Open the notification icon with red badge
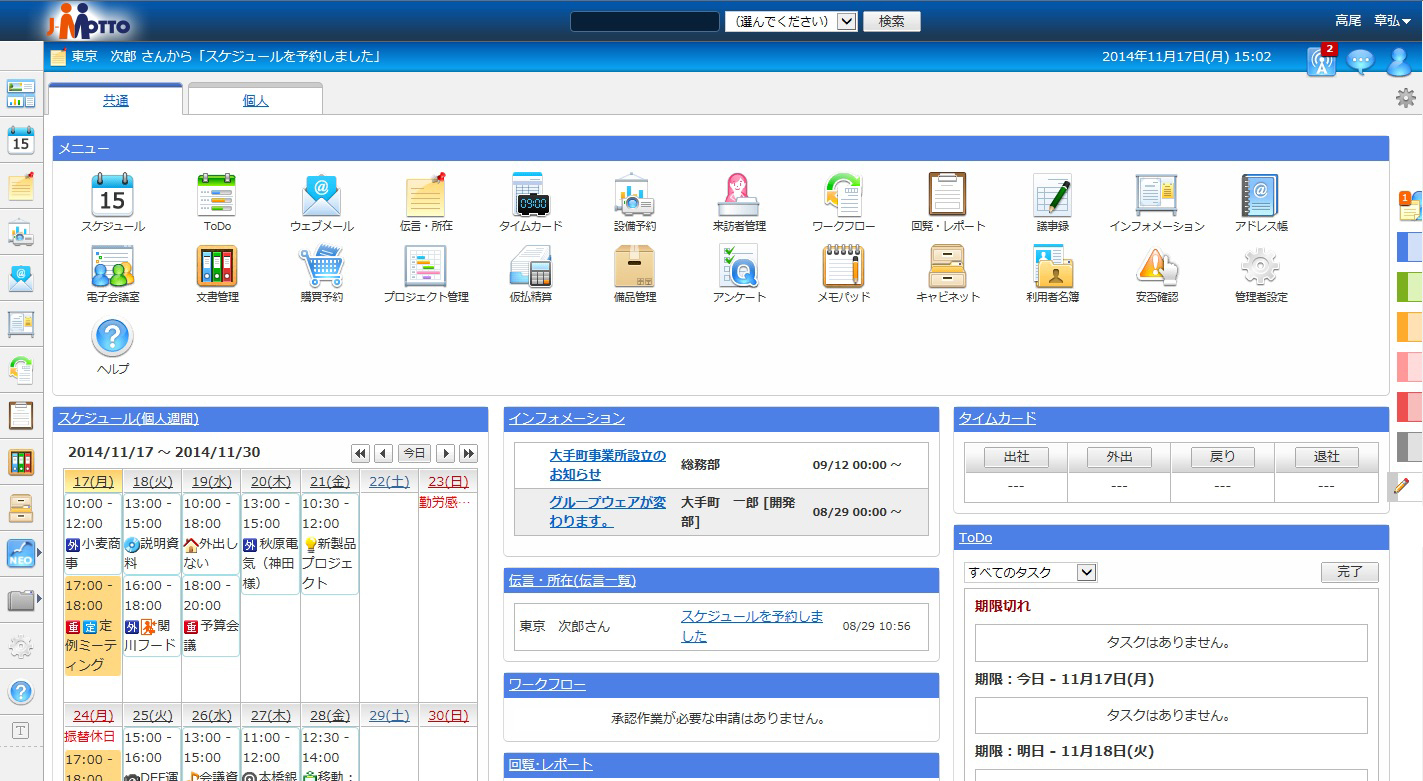The height and width of the screenshot is (781, 1423). pyautogui.click(x=1321, y=61)
